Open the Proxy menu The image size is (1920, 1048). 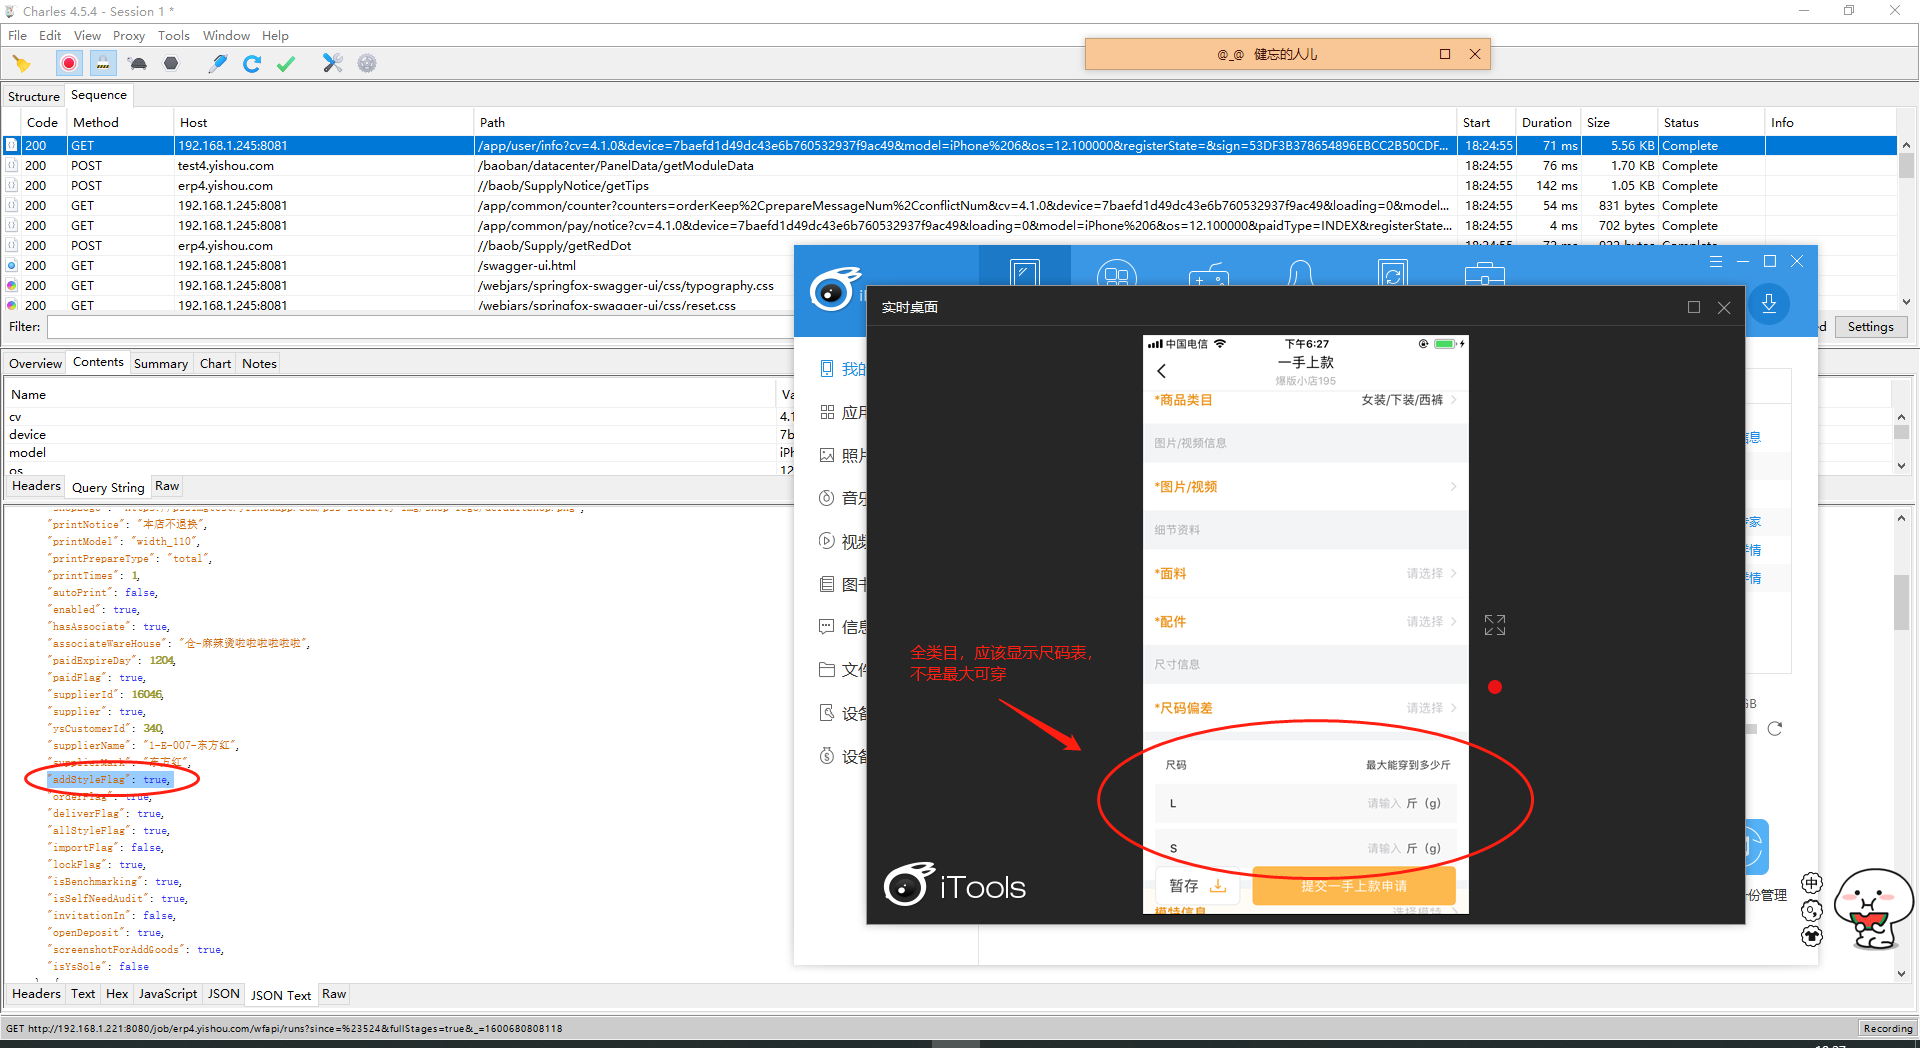coord(128,36)
